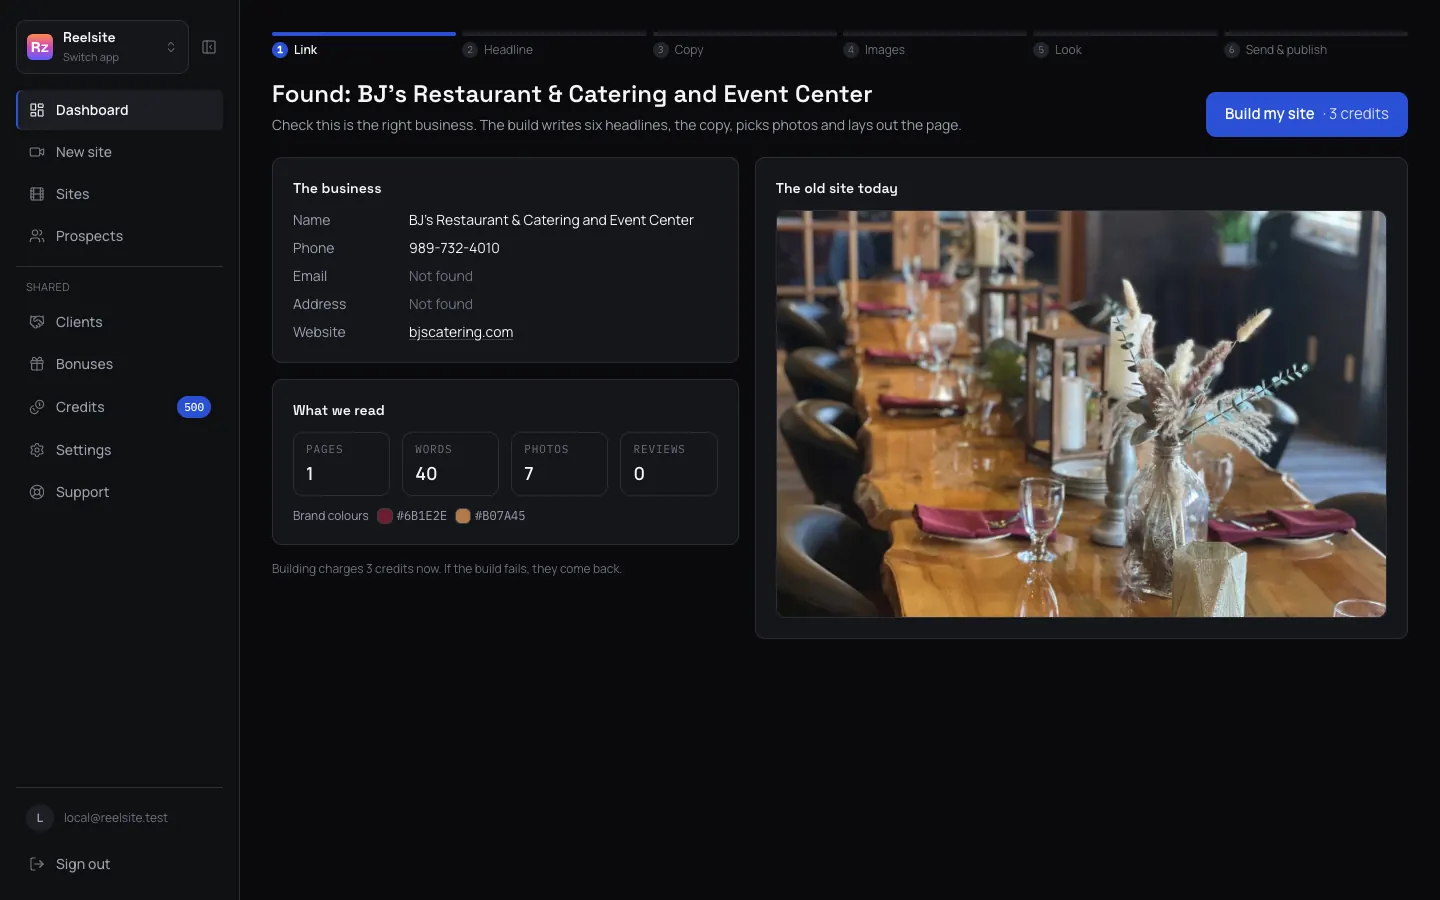Click the Found: BJ's Restaurant heading
This screenshot has width=1440, height=900.
(x=572, y=94)
